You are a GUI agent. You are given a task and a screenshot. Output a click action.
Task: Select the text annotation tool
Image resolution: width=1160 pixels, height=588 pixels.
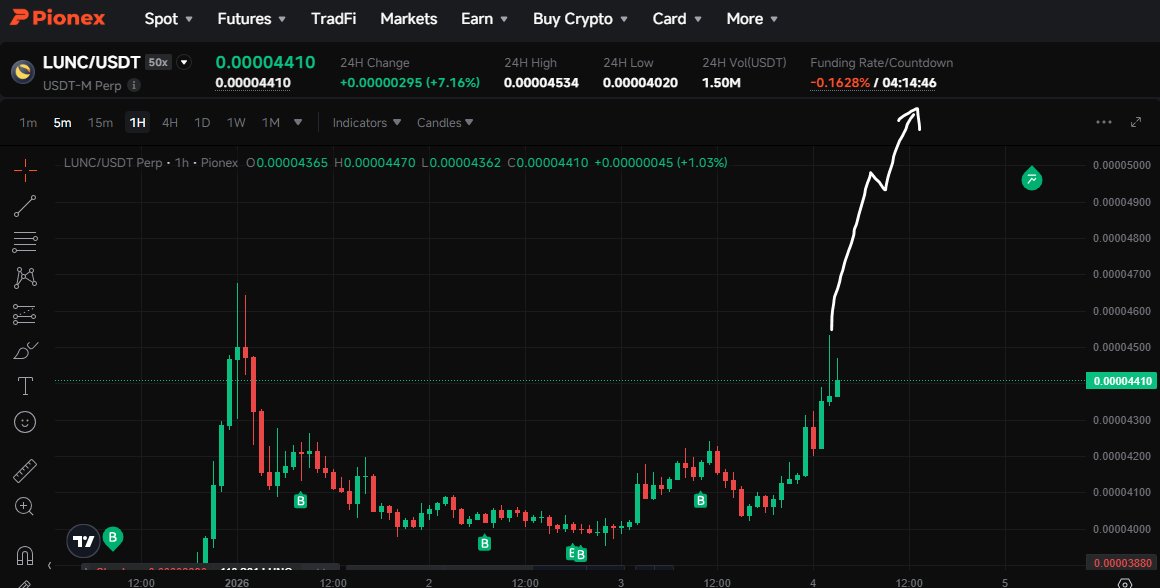pos(25,385)
